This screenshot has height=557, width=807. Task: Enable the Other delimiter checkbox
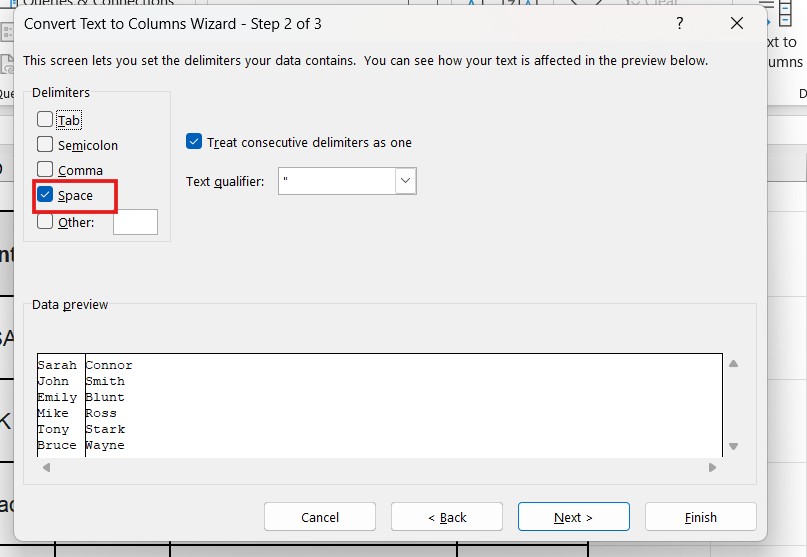[45, 222]
